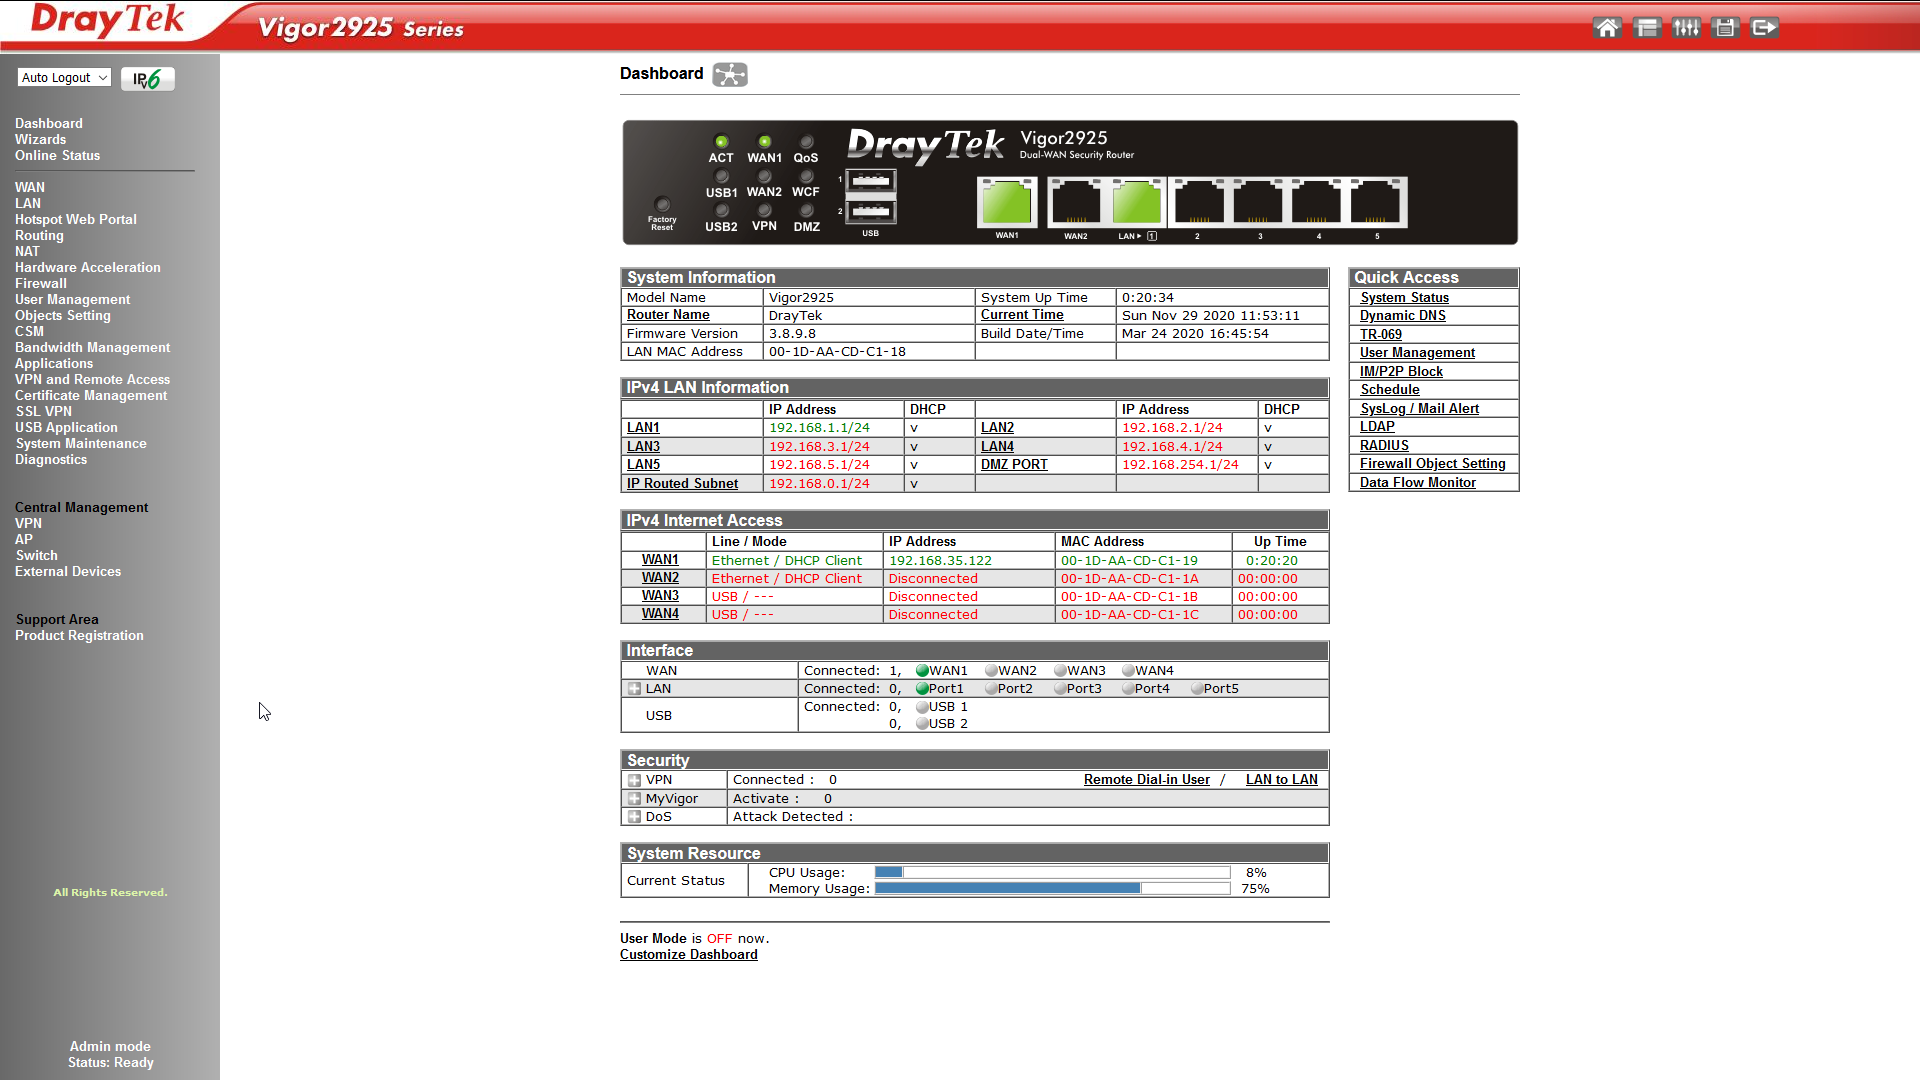
Task: Click the DrayTek logo in the header
Action: coord(108,20)
